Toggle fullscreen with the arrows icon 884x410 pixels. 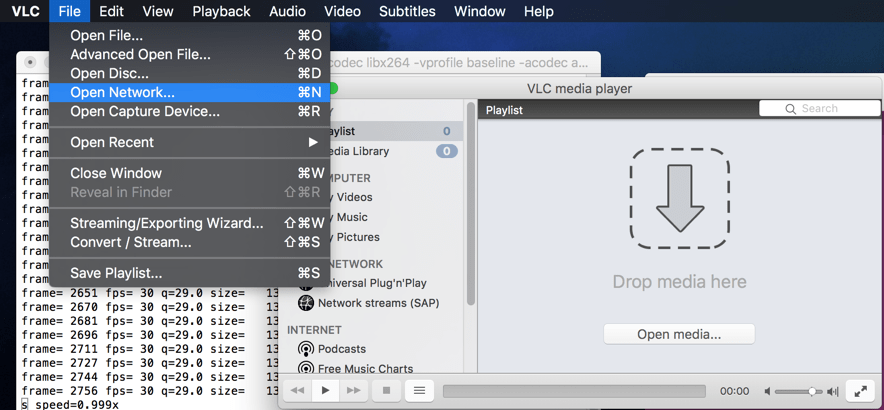tap(861, 391)
